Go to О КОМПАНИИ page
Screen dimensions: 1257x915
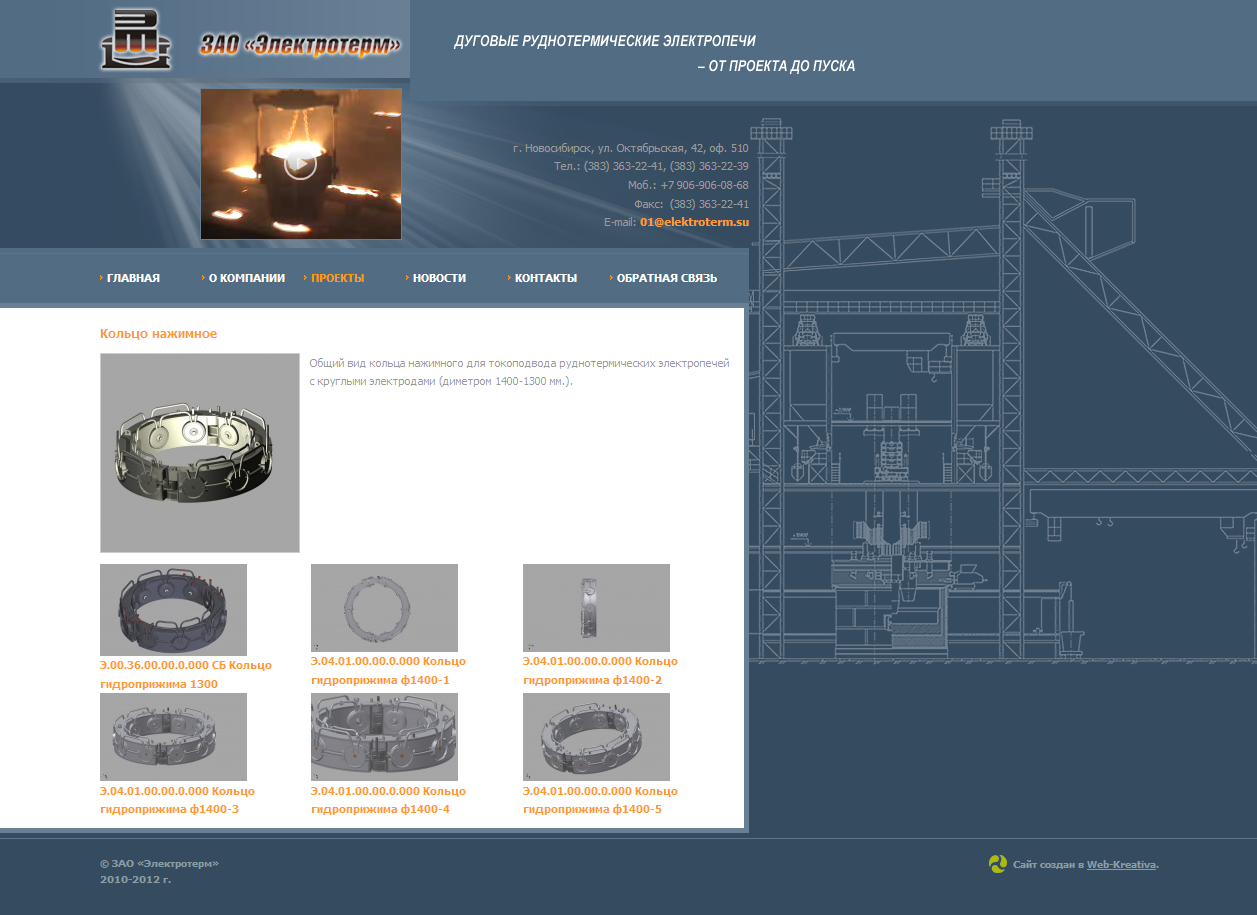click(x=246, y=278)
